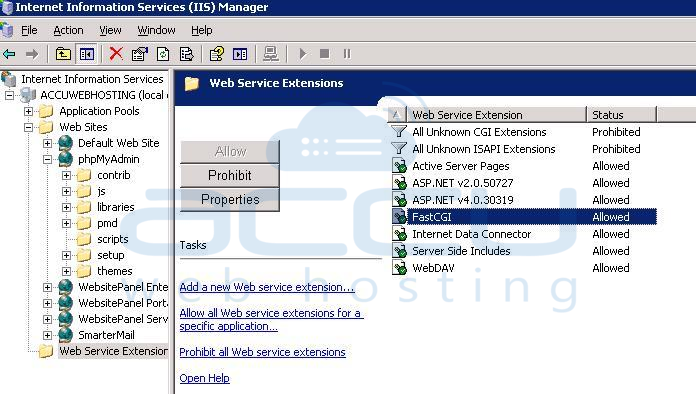Image resolution: width=696 pixels, height=394 pixels.
Task: Click the Stop item square icon
Action: coord(324,54)
